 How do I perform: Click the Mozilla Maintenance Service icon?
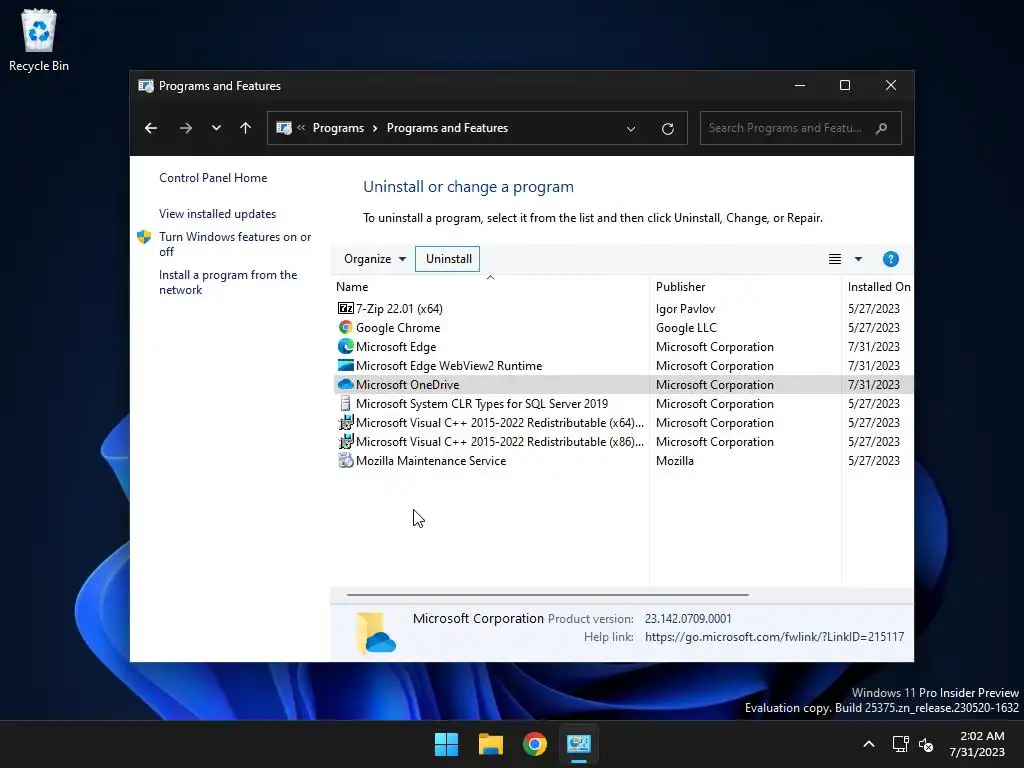[345, 460]
